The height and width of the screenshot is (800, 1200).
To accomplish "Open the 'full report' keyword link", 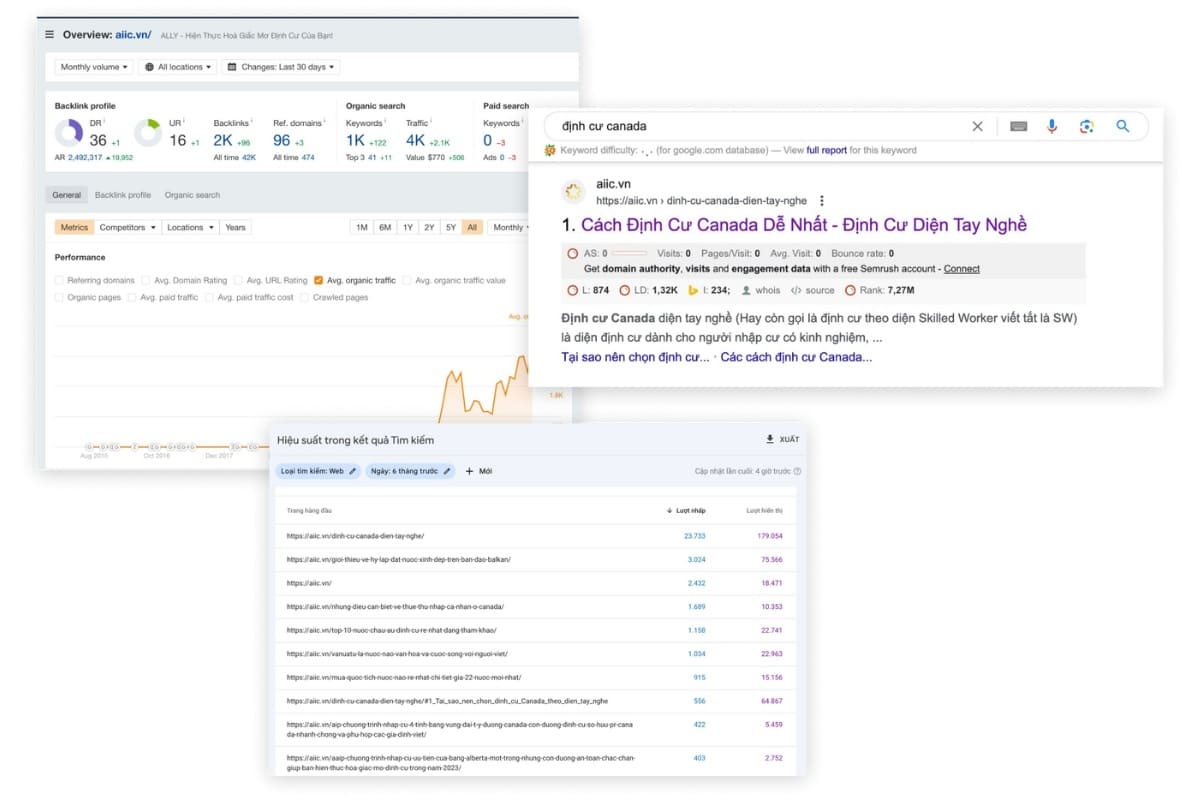I will 827,150.
